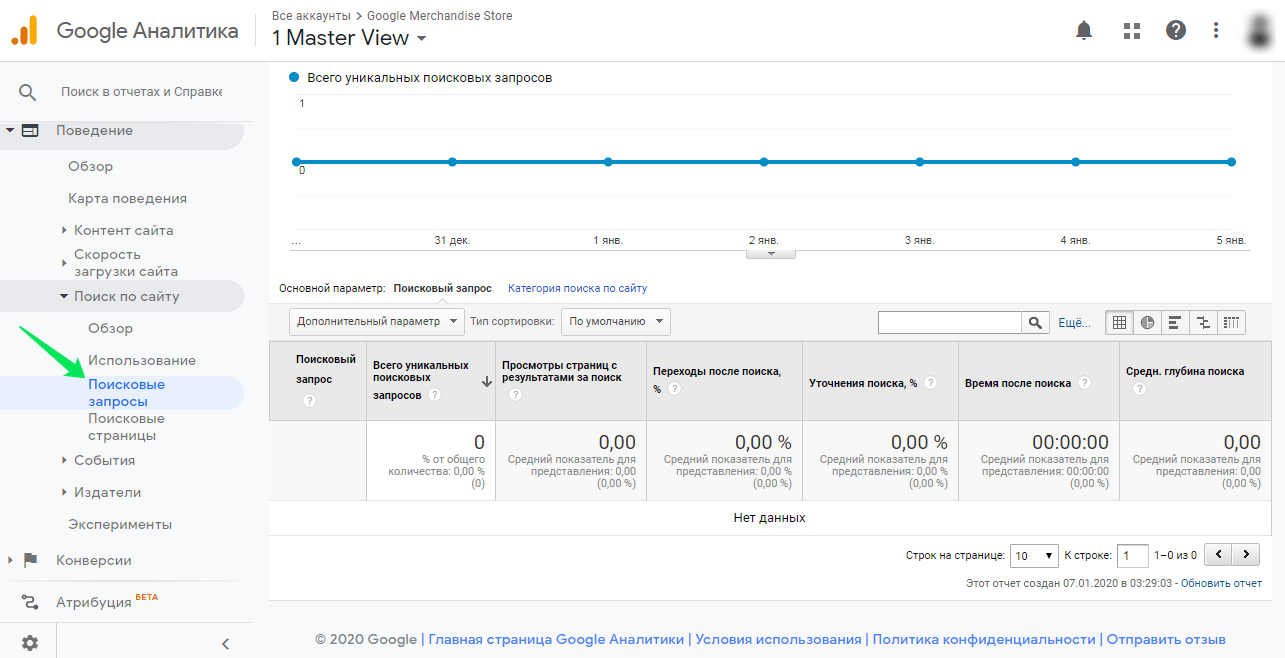Switch to data table view icon
The height and width of the screenshot is (658, 1285).
[1119, 322]
